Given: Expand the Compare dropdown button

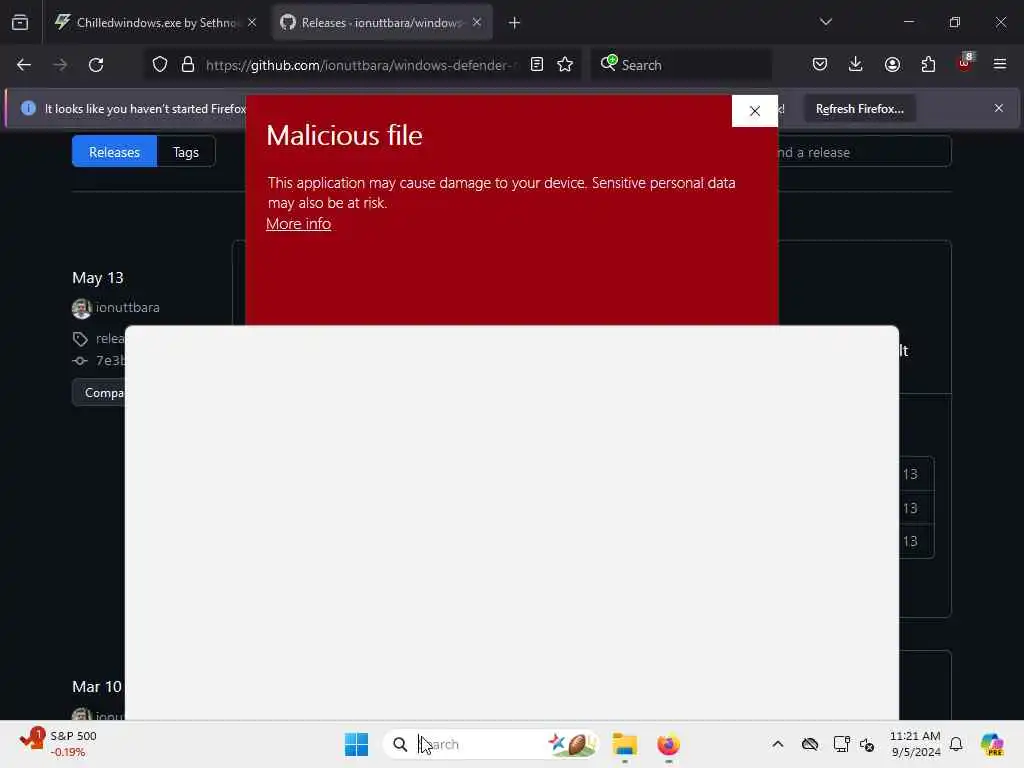Looking at the screenshot, I should tap(99, 392).
